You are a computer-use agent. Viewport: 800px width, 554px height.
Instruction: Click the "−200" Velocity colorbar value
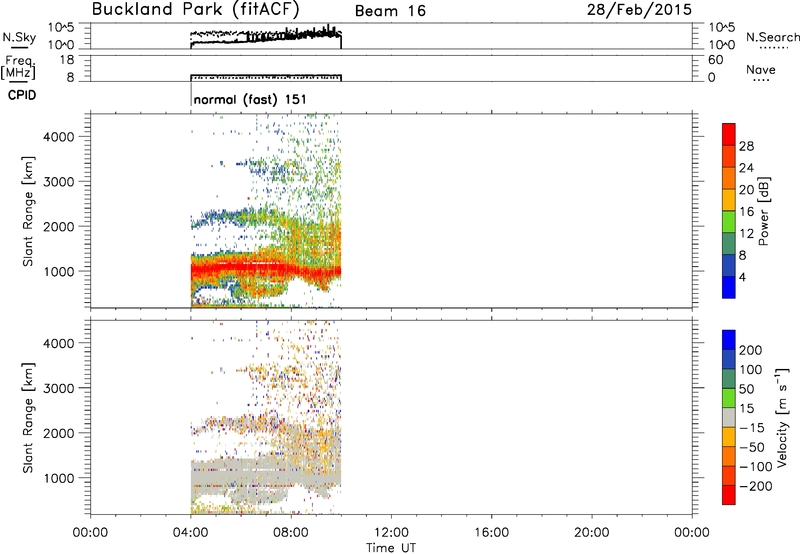pos(756,486)
